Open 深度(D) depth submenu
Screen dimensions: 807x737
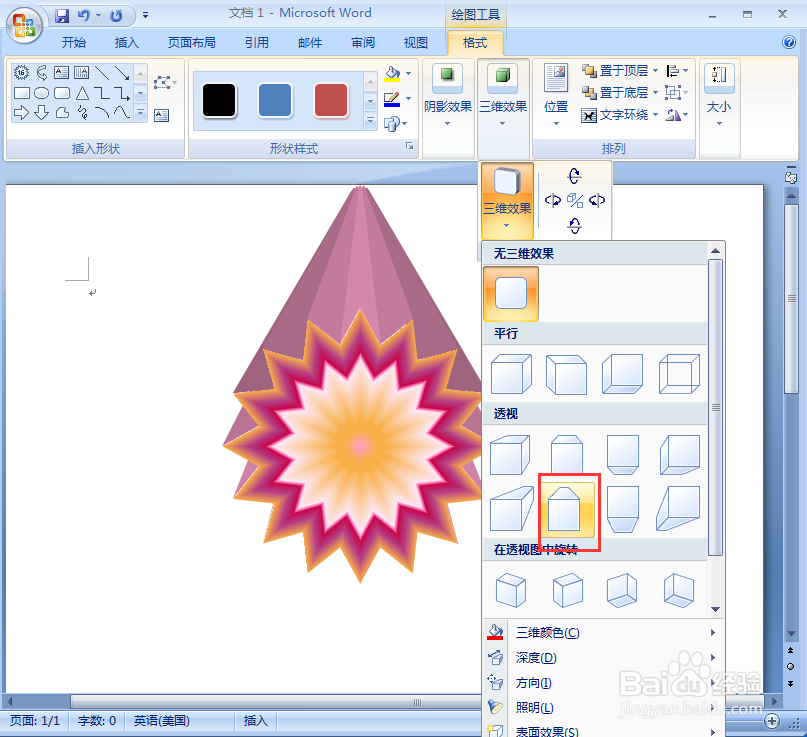pos(602,658)
